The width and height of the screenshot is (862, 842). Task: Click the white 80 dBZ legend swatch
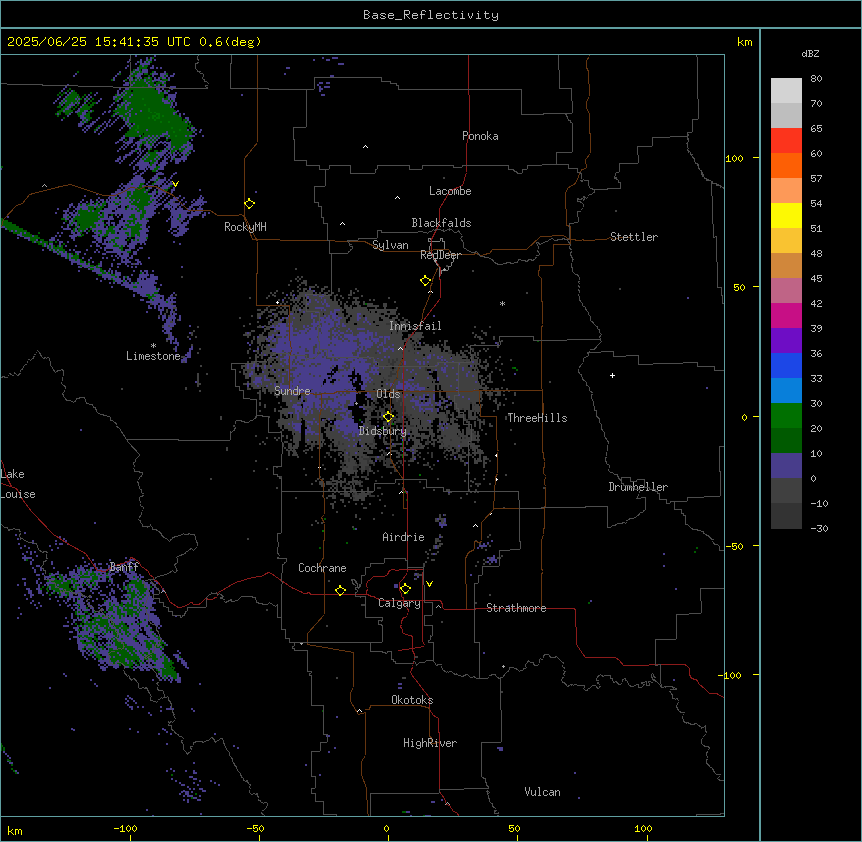click(786, 91)
